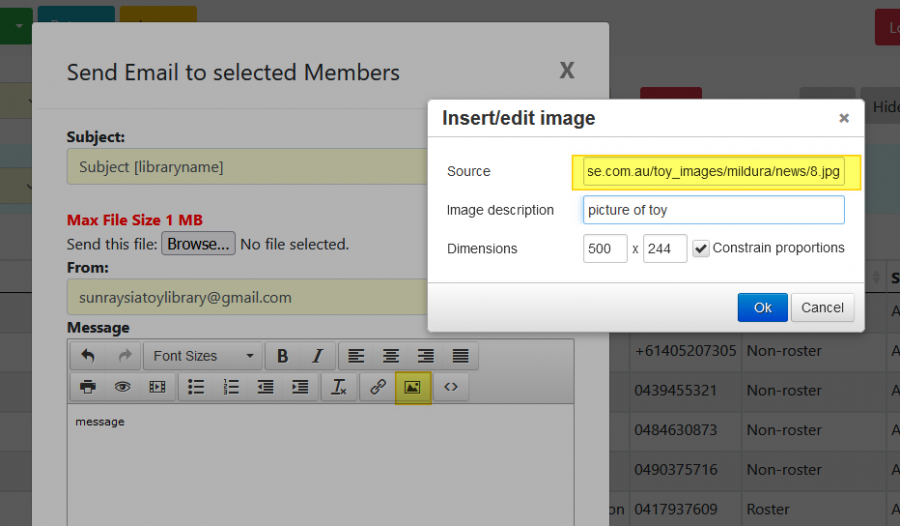
Task: Clear formatting with the Tx icon
Action: pyautogui.click(x=339, y=387)
